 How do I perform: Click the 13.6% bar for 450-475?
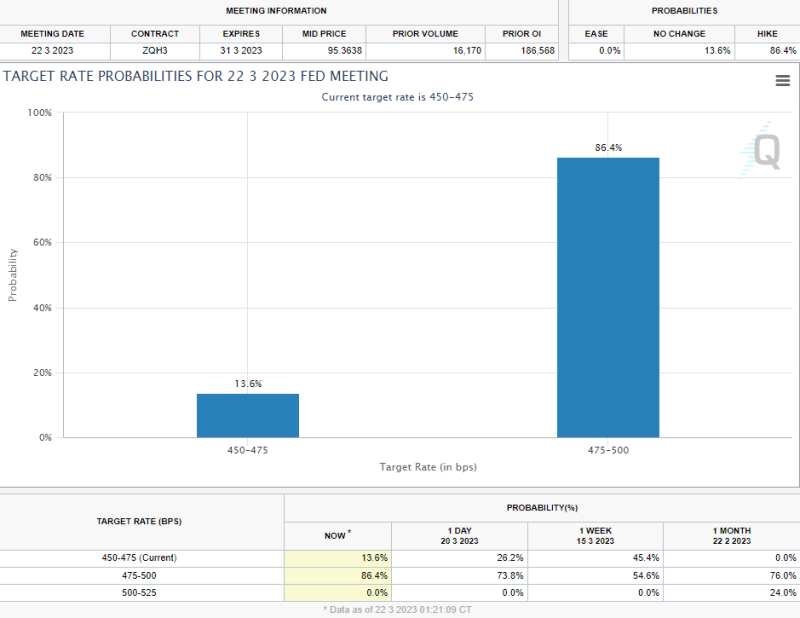(247, 415)
